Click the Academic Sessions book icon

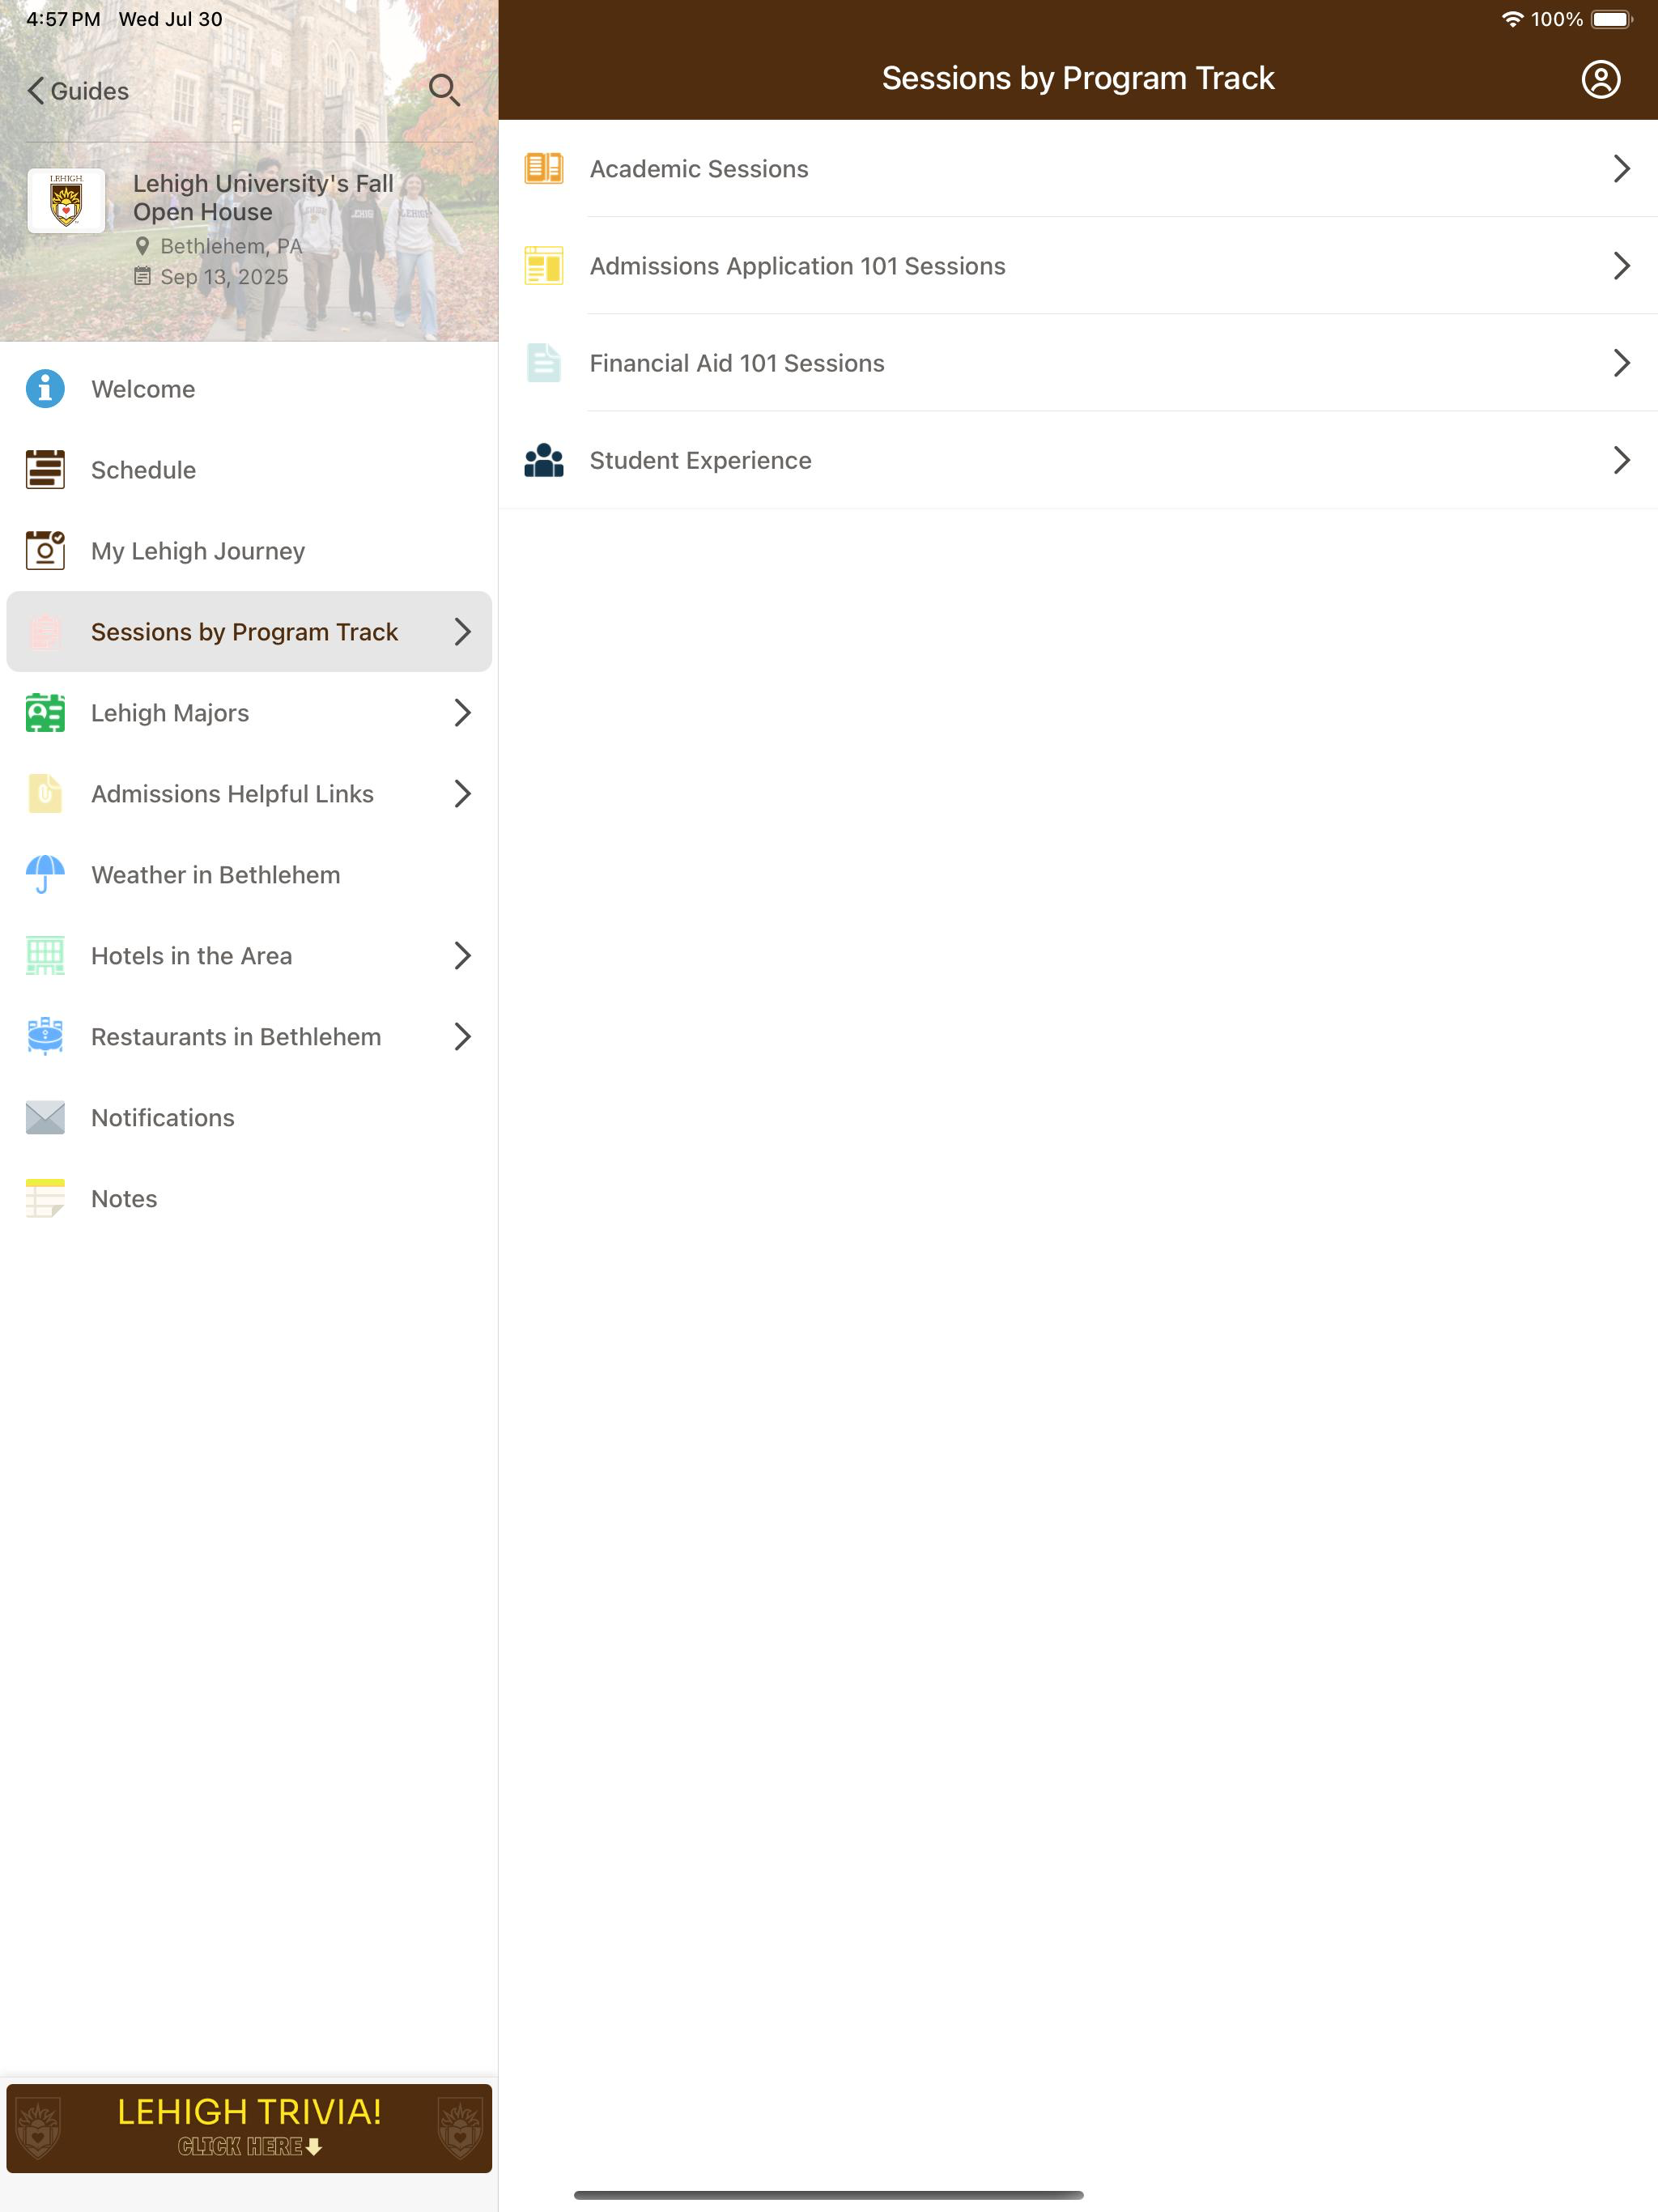544,168
